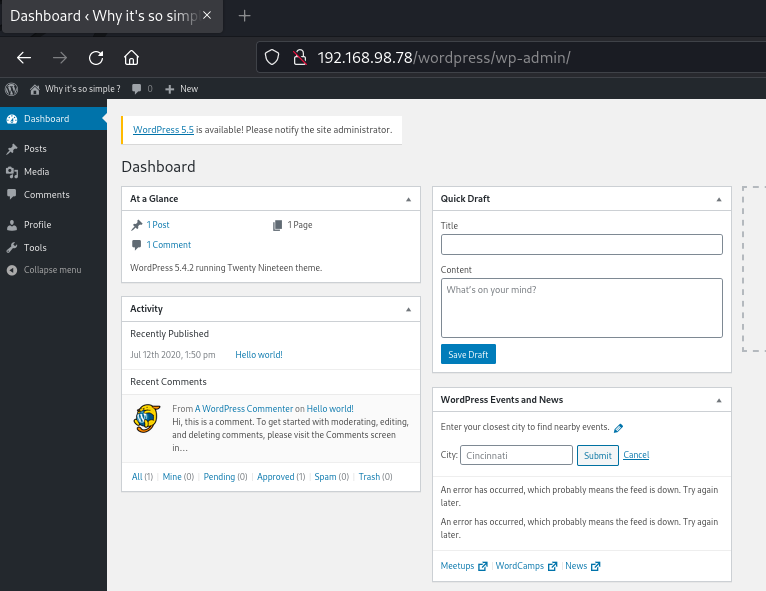The height and width of the screenshot is (591, 766).
Task: Click the bubble icon beside 1 Comment
Action: [137, 245]
